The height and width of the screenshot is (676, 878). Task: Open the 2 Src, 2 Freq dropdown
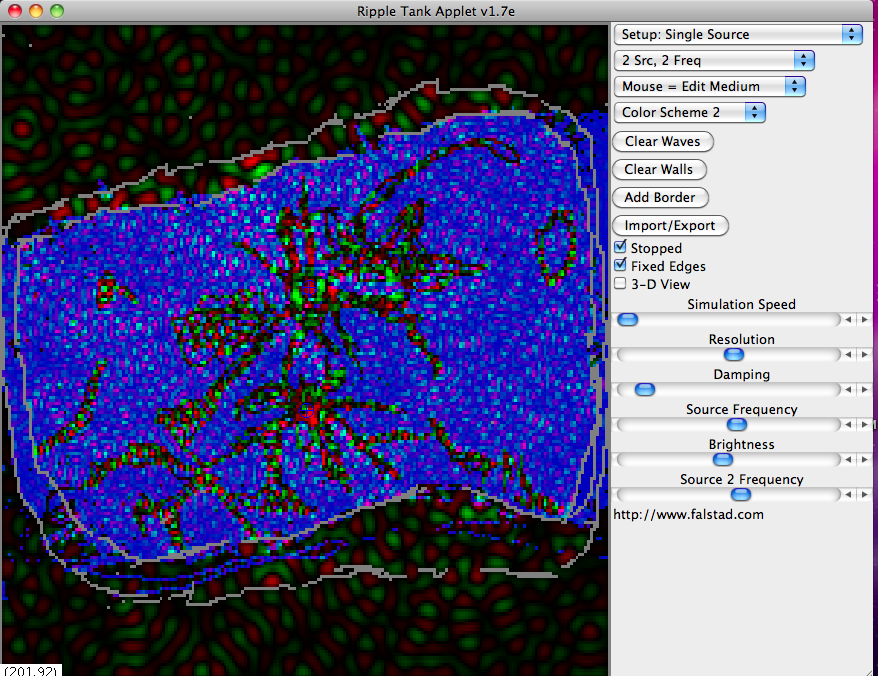coord(714,60)
